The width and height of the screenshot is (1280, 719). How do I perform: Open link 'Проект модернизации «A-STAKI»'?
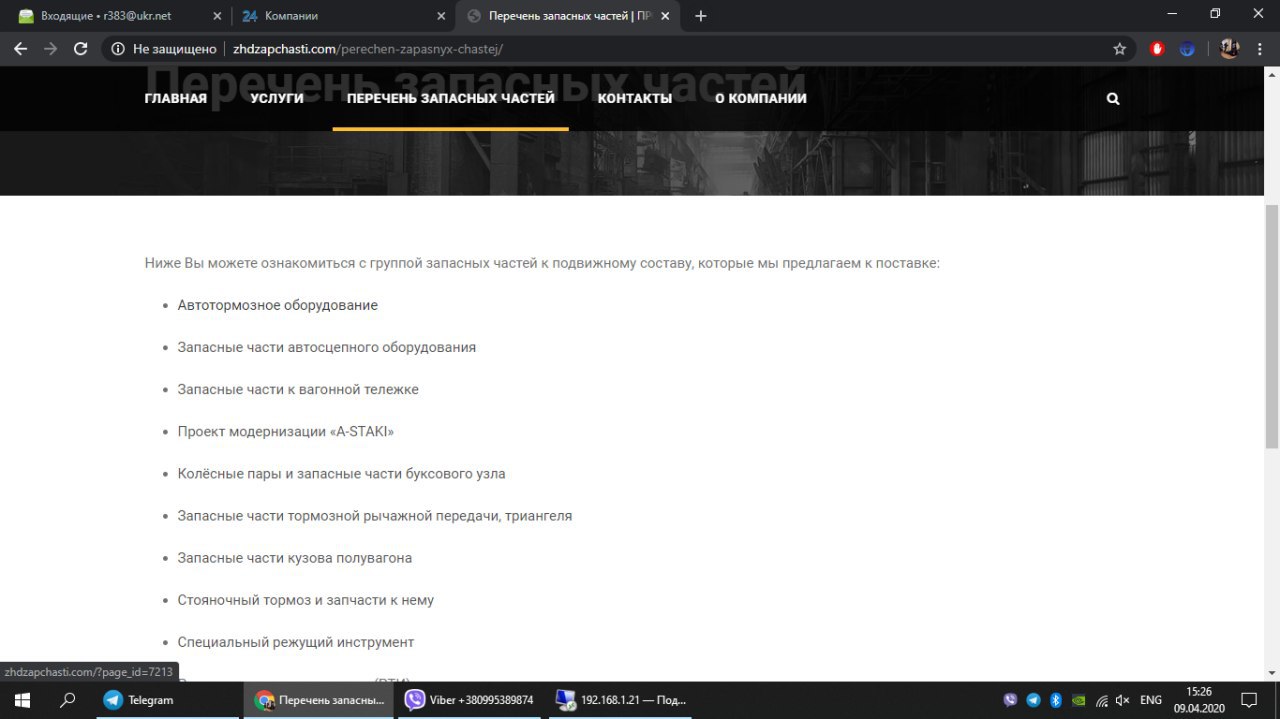tap(286, 431)
